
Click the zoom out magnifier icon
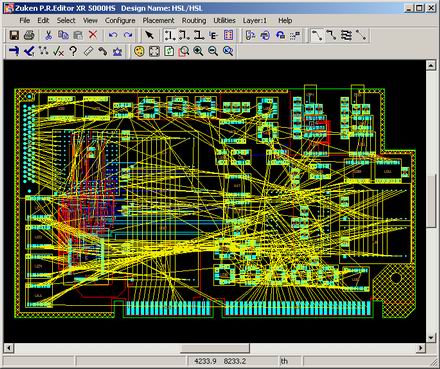213,51
